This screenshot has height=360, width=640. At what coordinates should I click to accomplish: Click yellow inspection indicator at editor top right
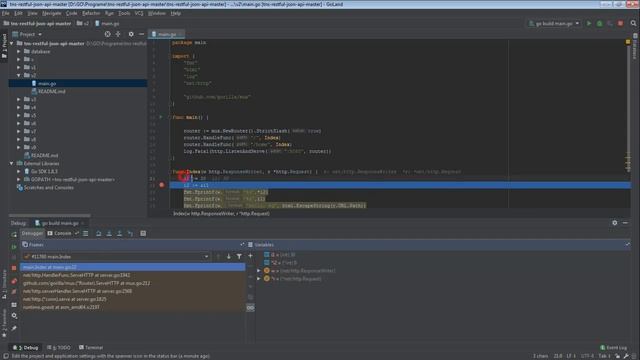[628, 42]
